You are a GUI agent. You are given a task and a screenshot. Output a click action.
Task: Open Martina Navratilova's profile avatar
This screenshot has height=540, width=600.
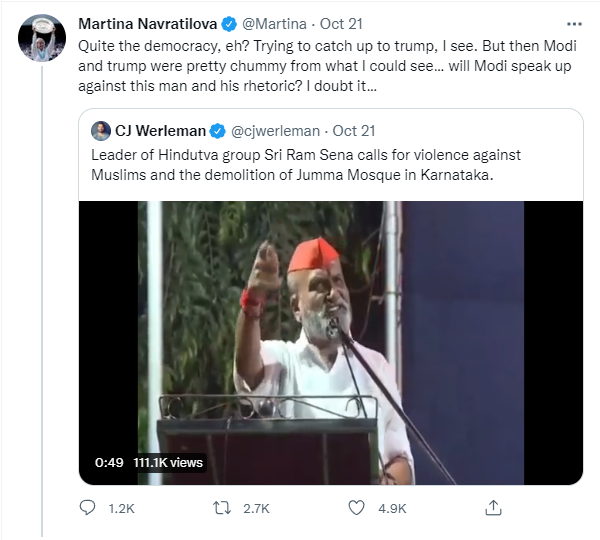43,37
